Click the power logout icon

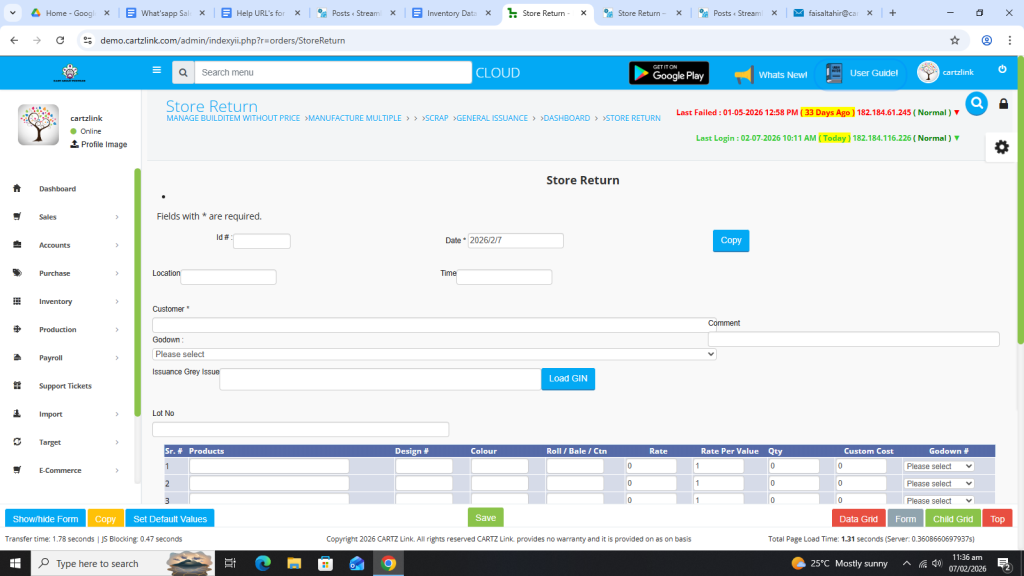[x=1002, y=69]
